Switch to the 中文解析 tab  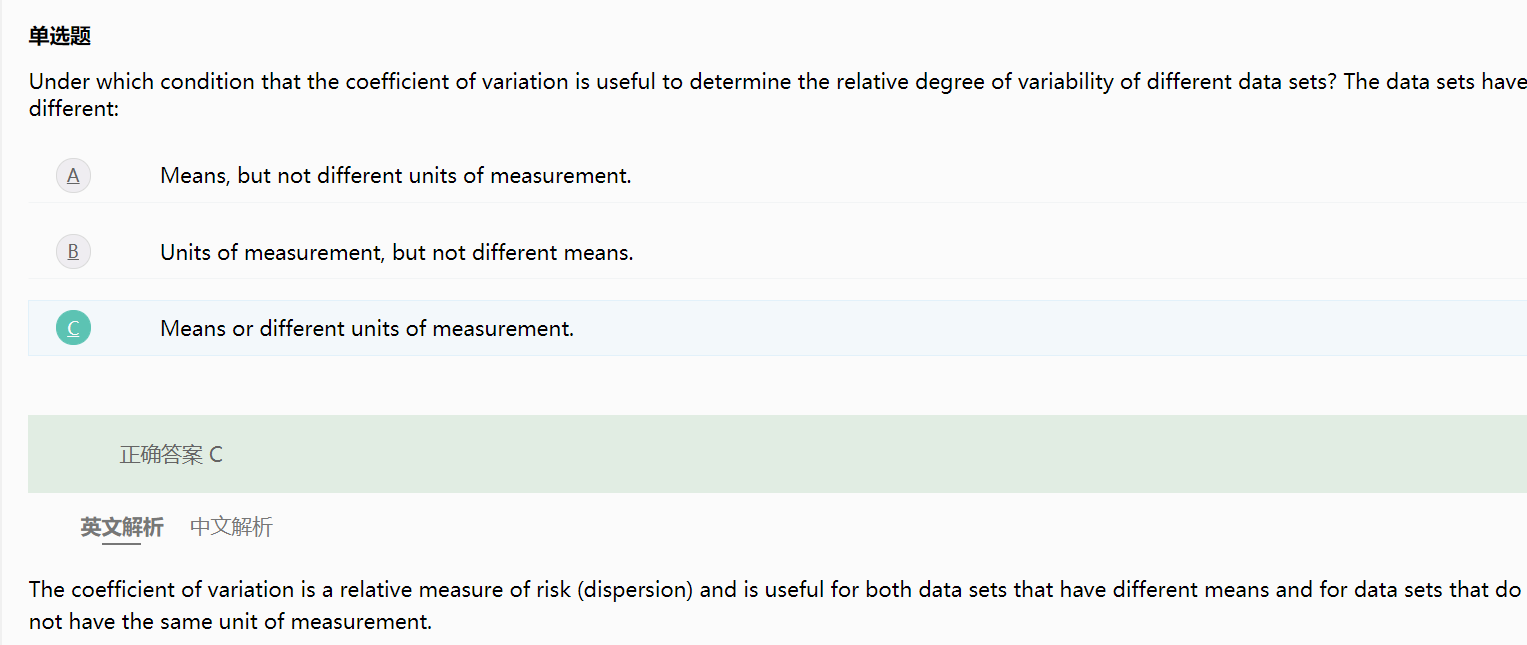[231, 527]
